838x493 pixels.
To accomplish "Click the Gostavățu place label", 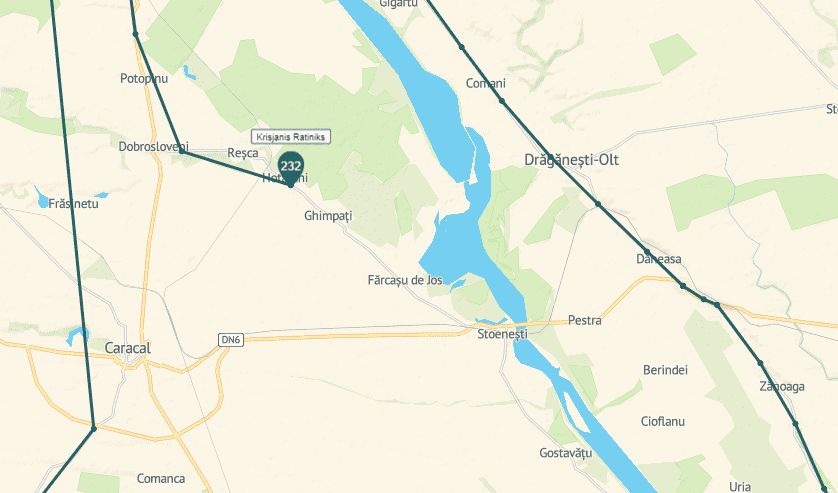I will click(565, 453).
